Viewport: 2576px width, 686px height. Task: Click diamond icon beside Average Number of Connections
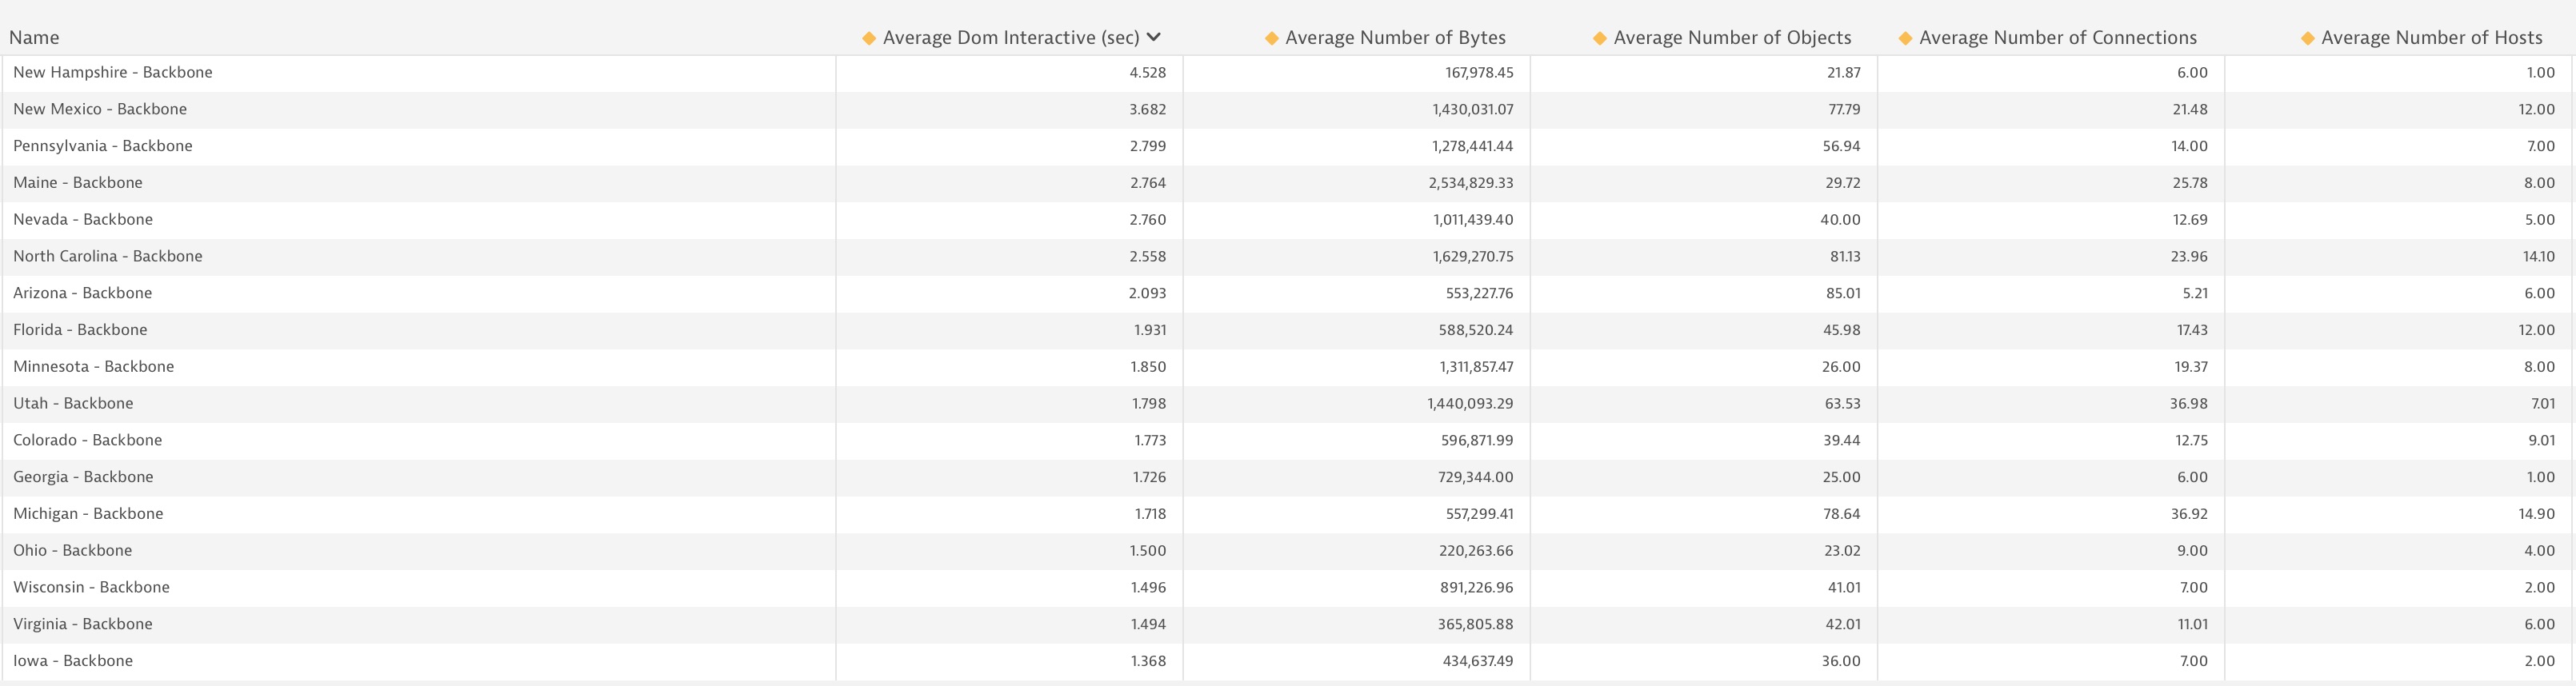[1906, 38]
